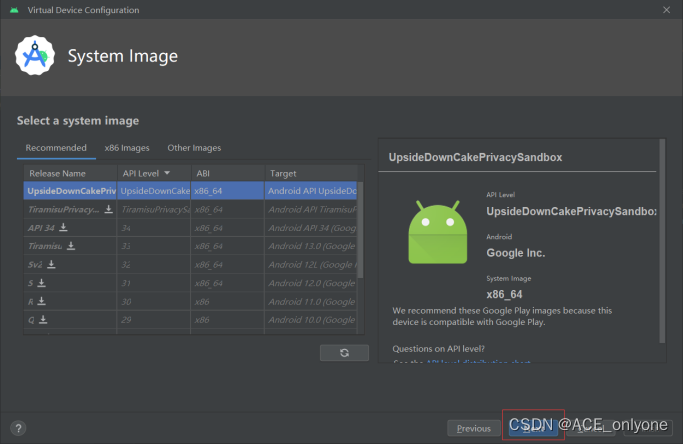Select the Android 12.0 target cell
The image size is (684, 444).
tap(311, 283)
